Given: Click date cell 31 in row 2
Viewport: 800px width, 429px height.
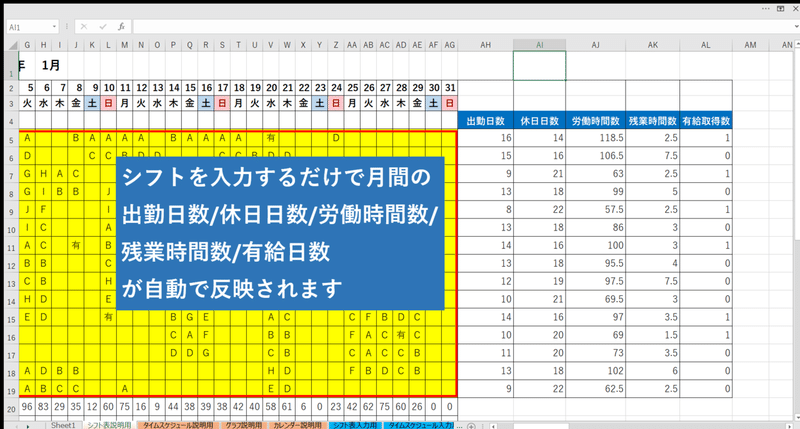Looking at the screenshot, I should click(x=449, y=88).
